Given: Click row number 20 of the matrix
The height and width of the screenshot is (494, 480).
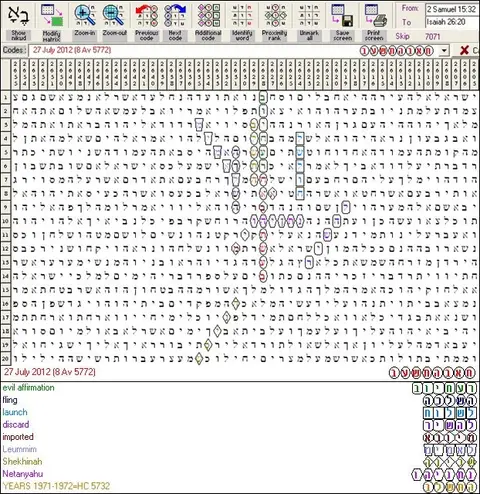Looking at the screenshot, I should 5,359.
